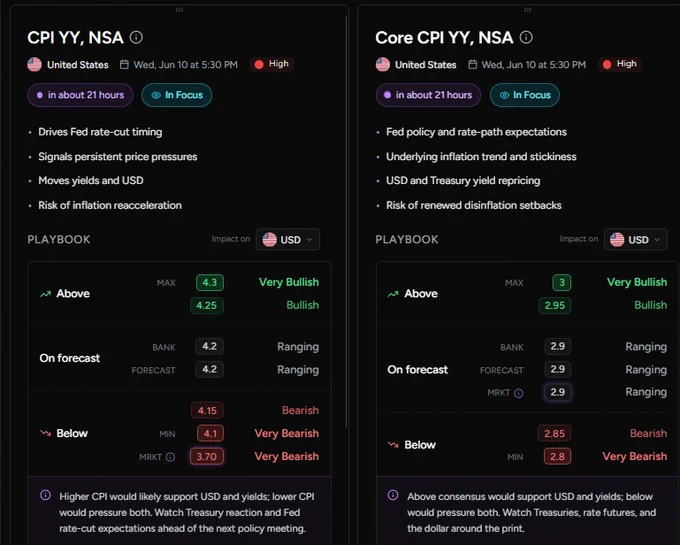Viewport: 680px width, 545px height.
Task: Select Below scenario row in Core CPI playbook
Action: pos(527,445)
